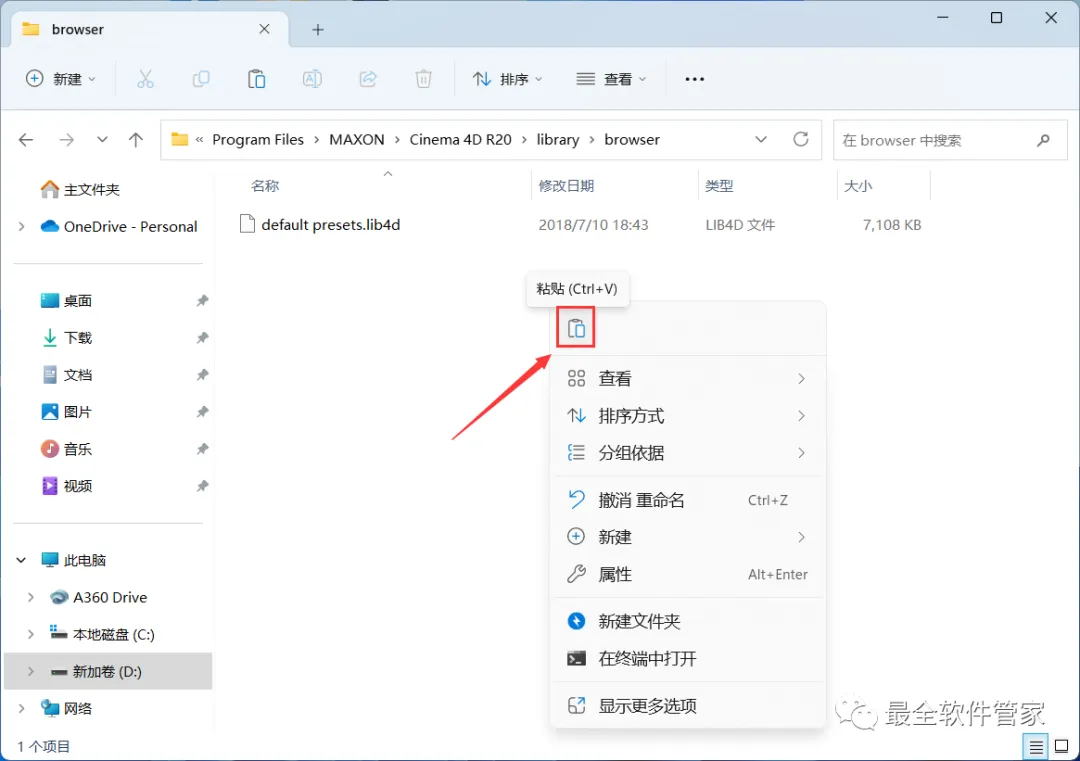This screenshot has width=1080, height=761.
Task: Click paste icon in the context menu
Action: pos(576,329)
